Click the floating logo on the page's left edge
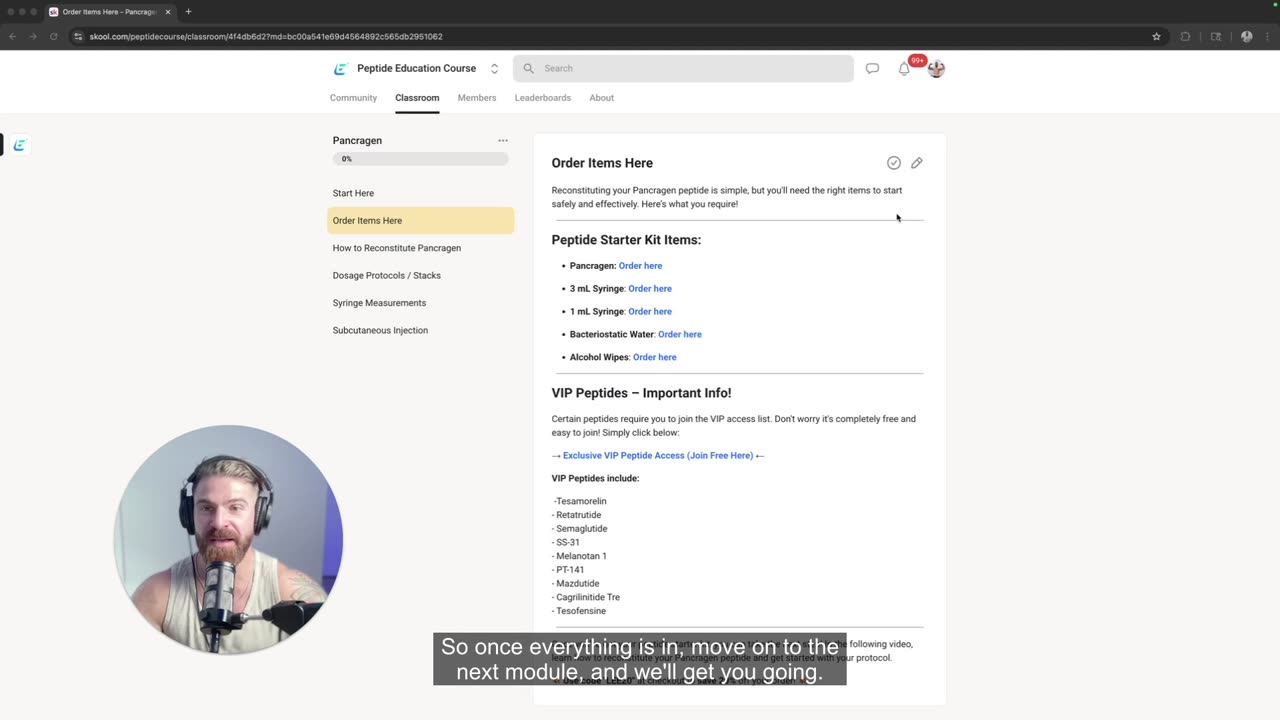The width and height of the screenshot is (1280, 720). click(18, 145)
